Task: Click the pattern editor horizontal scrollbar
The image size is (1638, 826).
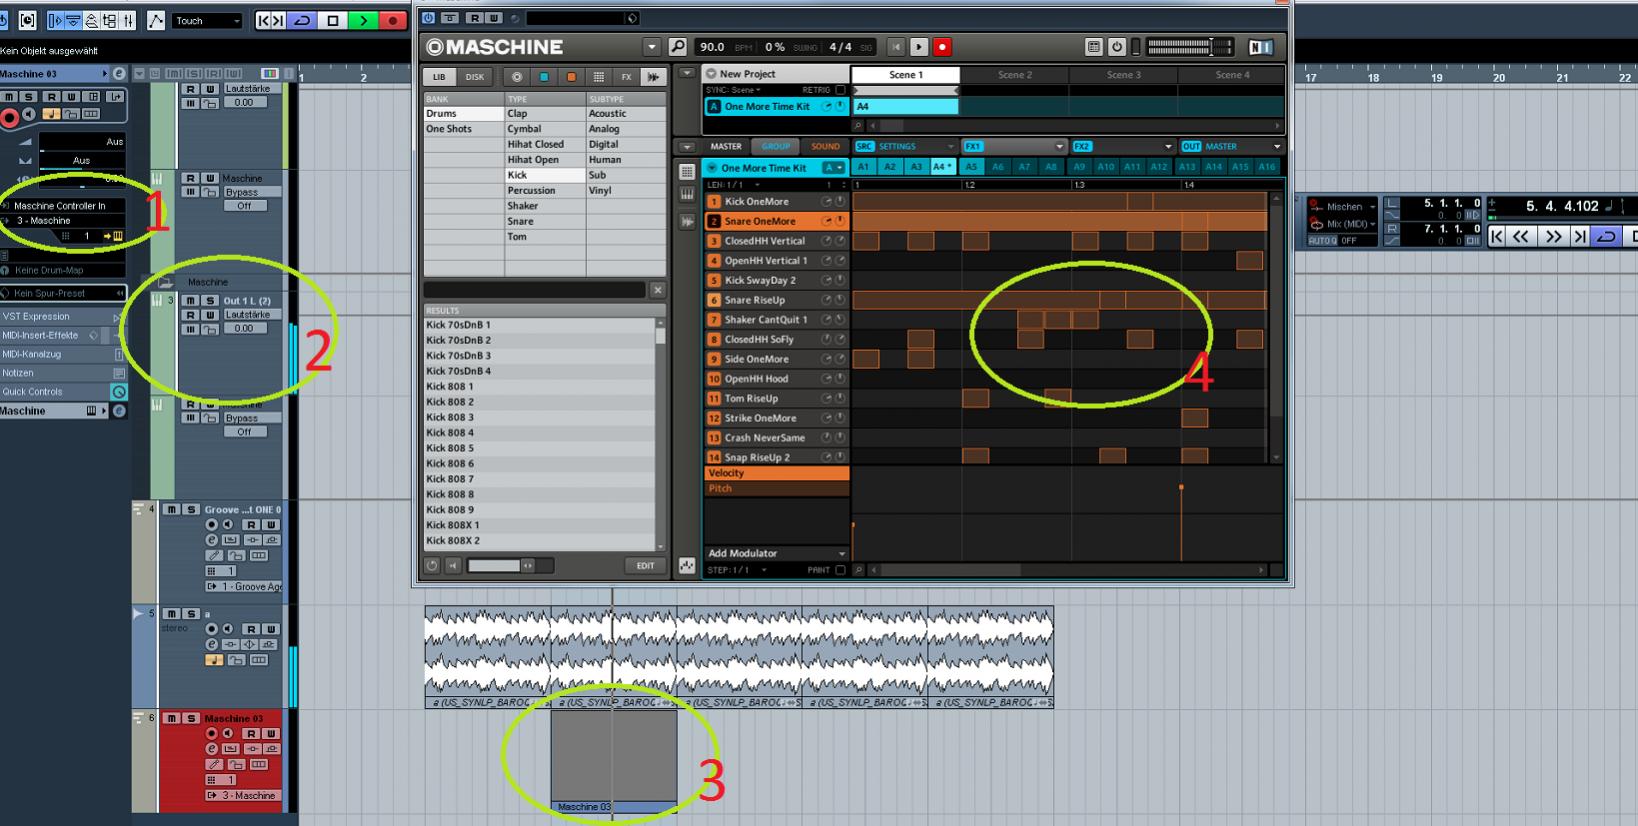Action: (x=1065, y=570)
